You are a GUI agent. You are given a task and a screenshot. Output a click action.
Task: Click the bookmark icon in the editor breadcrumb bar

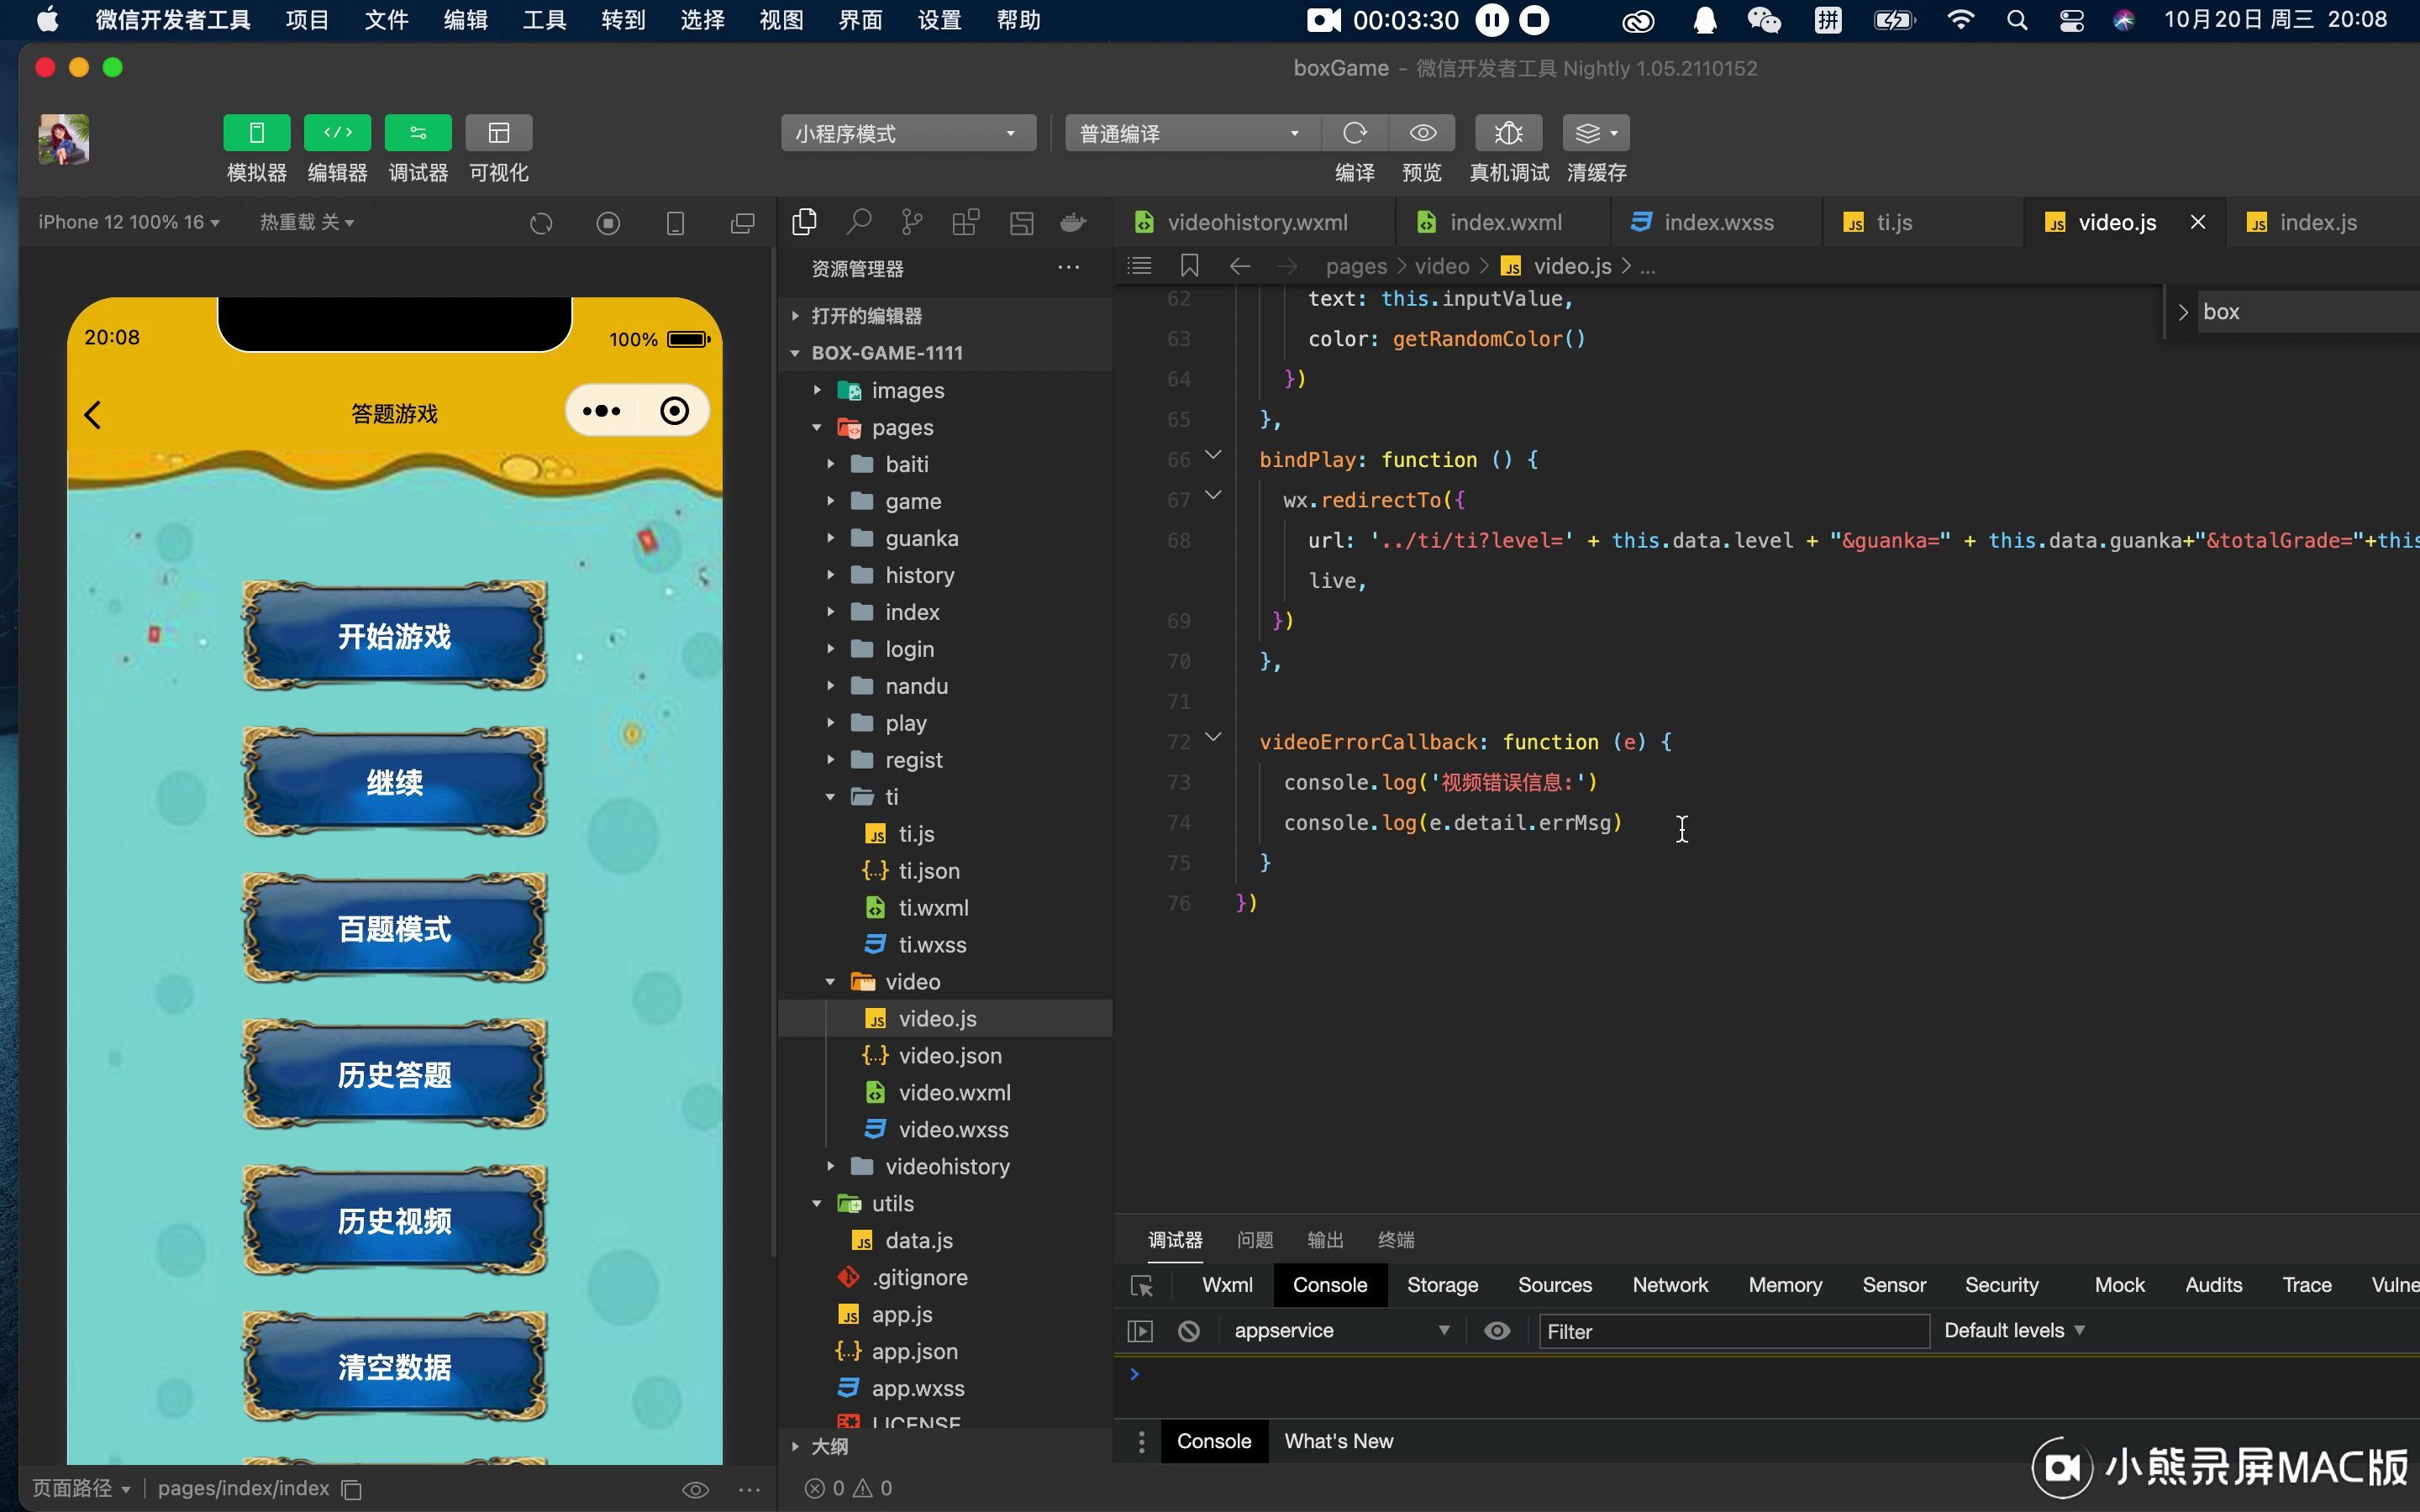coord(1189,266)
